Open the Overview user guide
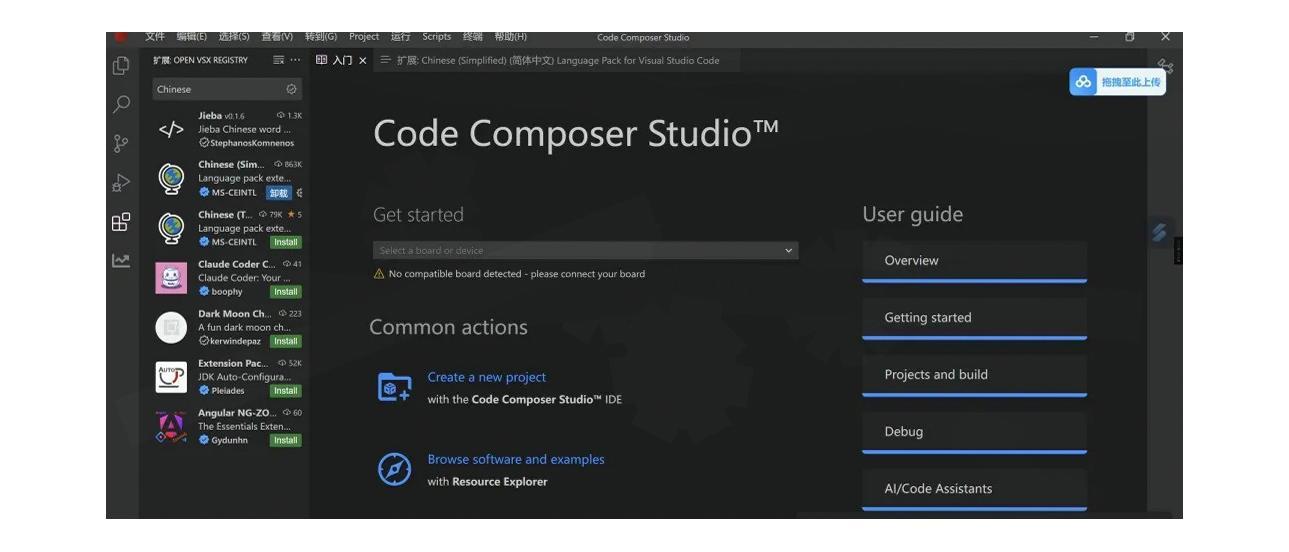The image size is (1289, 552). 974,261
